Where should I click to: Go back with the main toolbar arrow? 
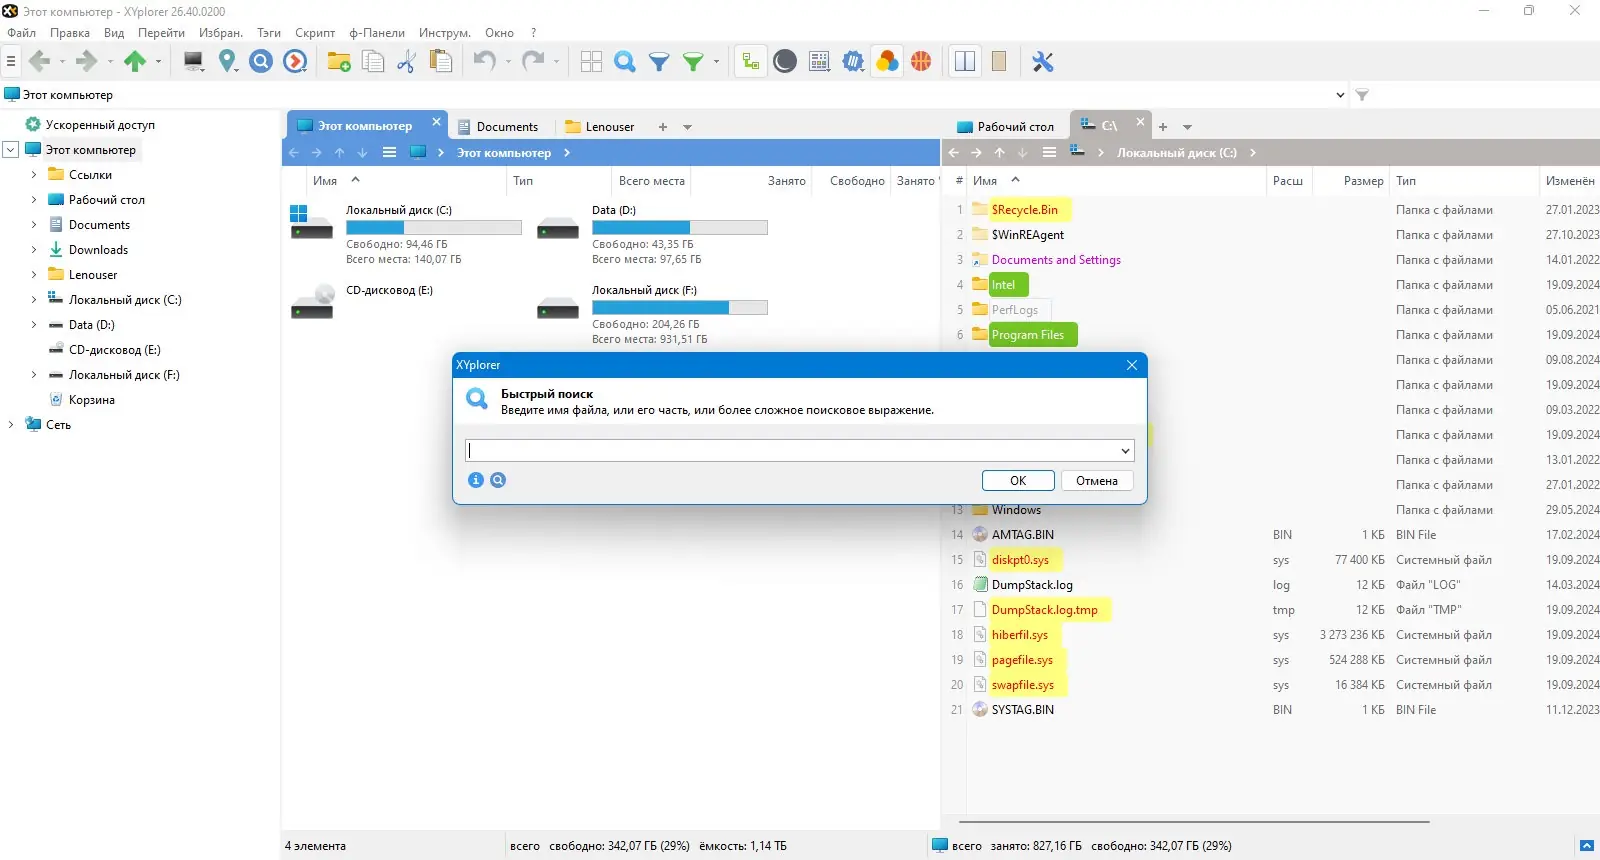[39, 62]
